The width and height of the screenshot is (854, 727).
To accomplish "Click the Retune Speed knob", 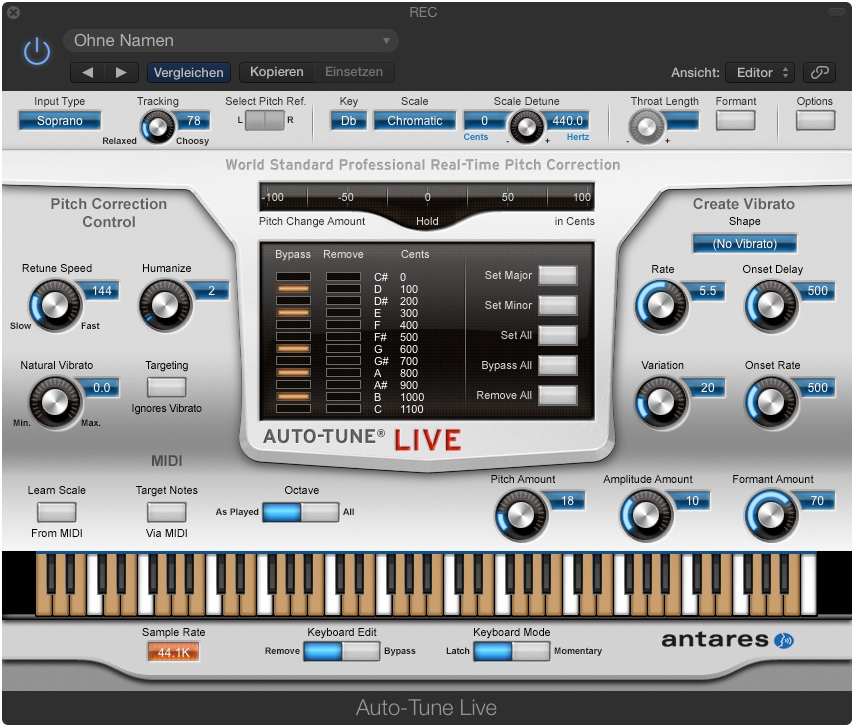I will pos(54,306).
